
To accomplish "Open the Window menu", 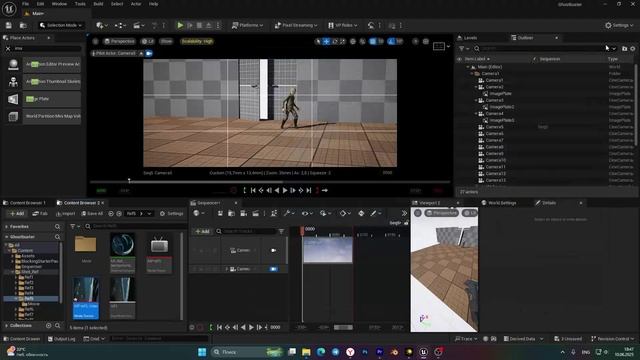I will tap(59, 4).
